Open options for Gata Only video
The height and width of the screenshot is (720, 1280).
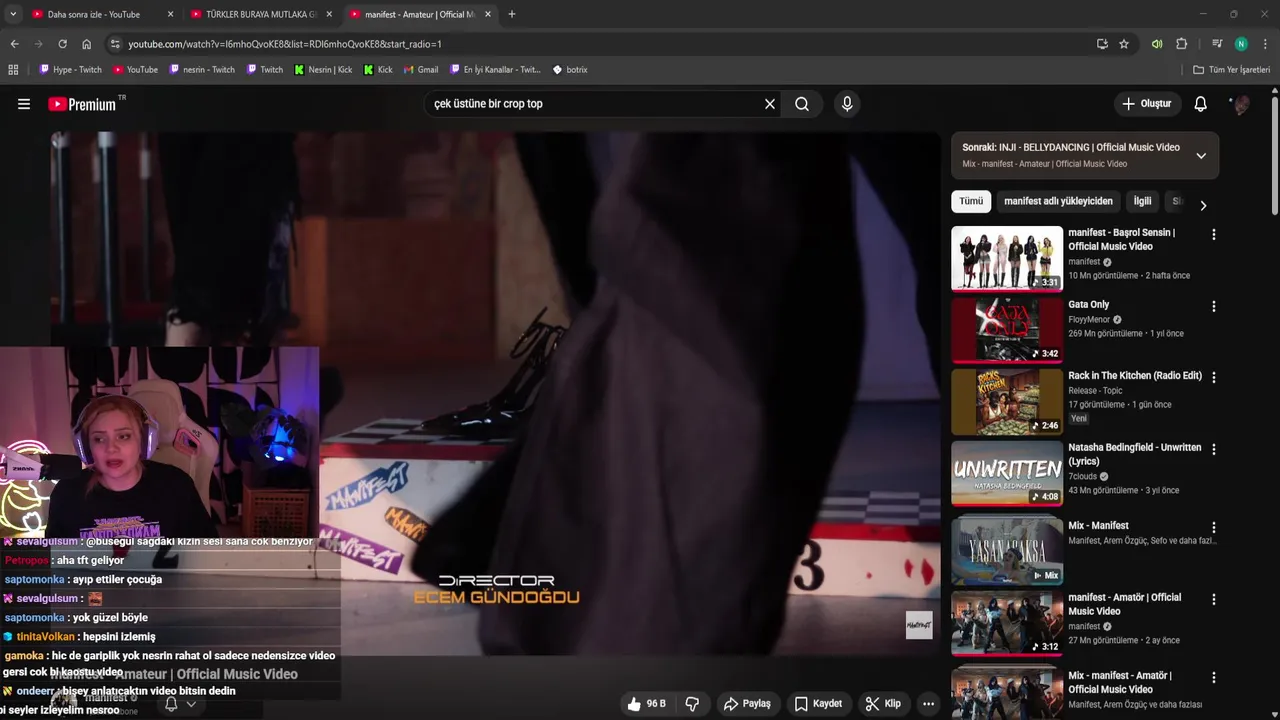click(1214, 306)
